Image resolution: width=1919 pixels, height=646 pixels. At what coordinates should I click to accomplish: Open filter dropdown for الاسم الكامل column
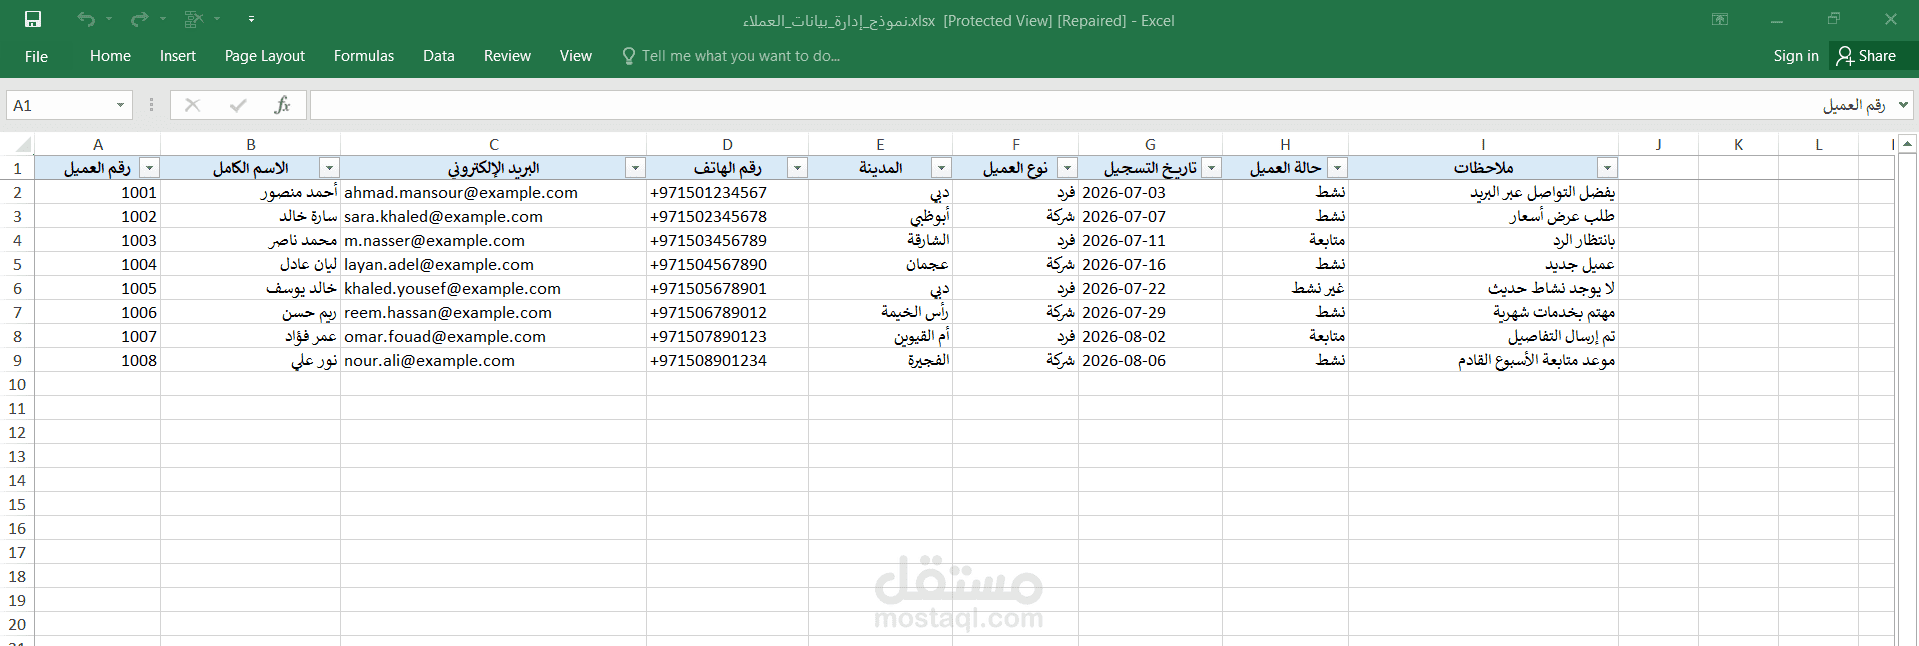point(329,168)
